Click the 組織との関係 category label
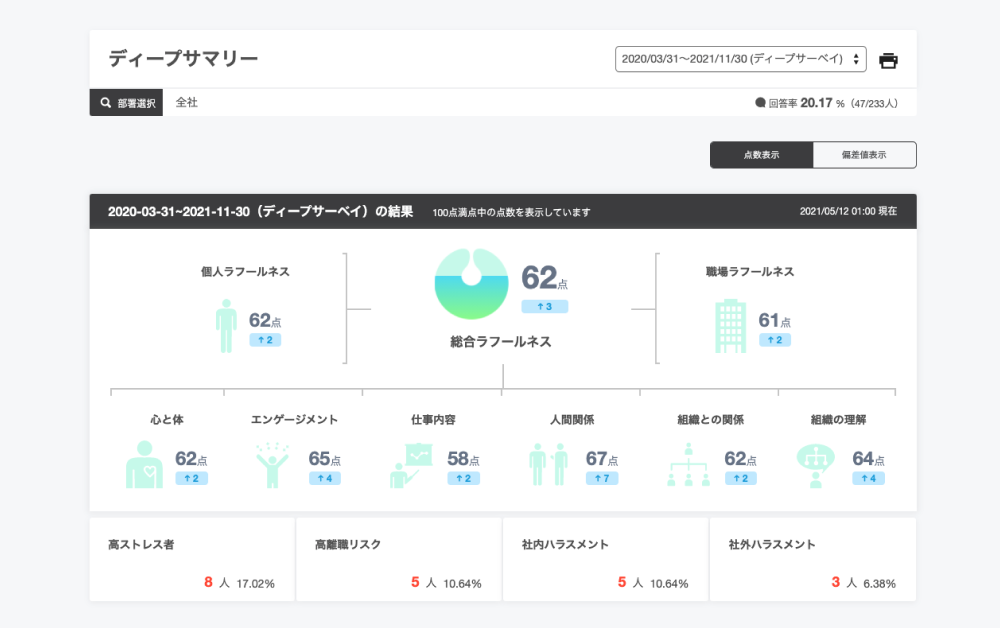The height and width of the screenshot is (628, 1000). click(x=710, y=420)
